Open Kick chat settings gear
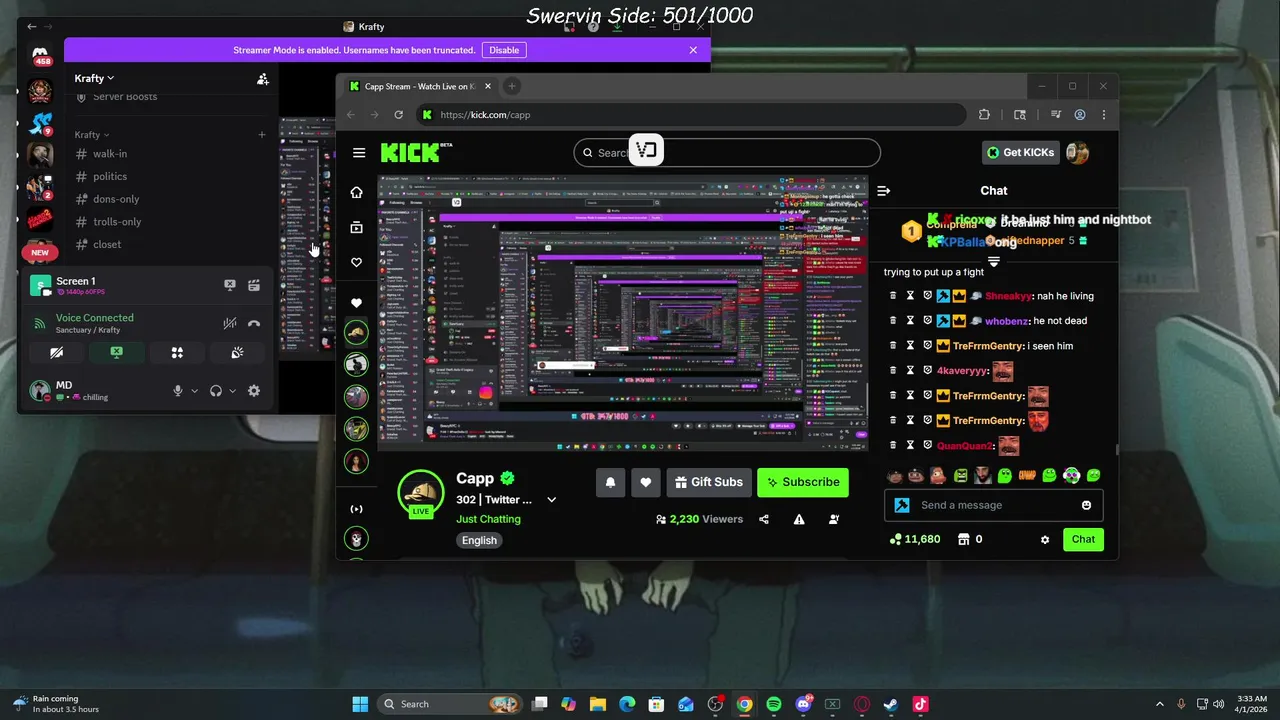The image size is (1280, 720). 1045,540
